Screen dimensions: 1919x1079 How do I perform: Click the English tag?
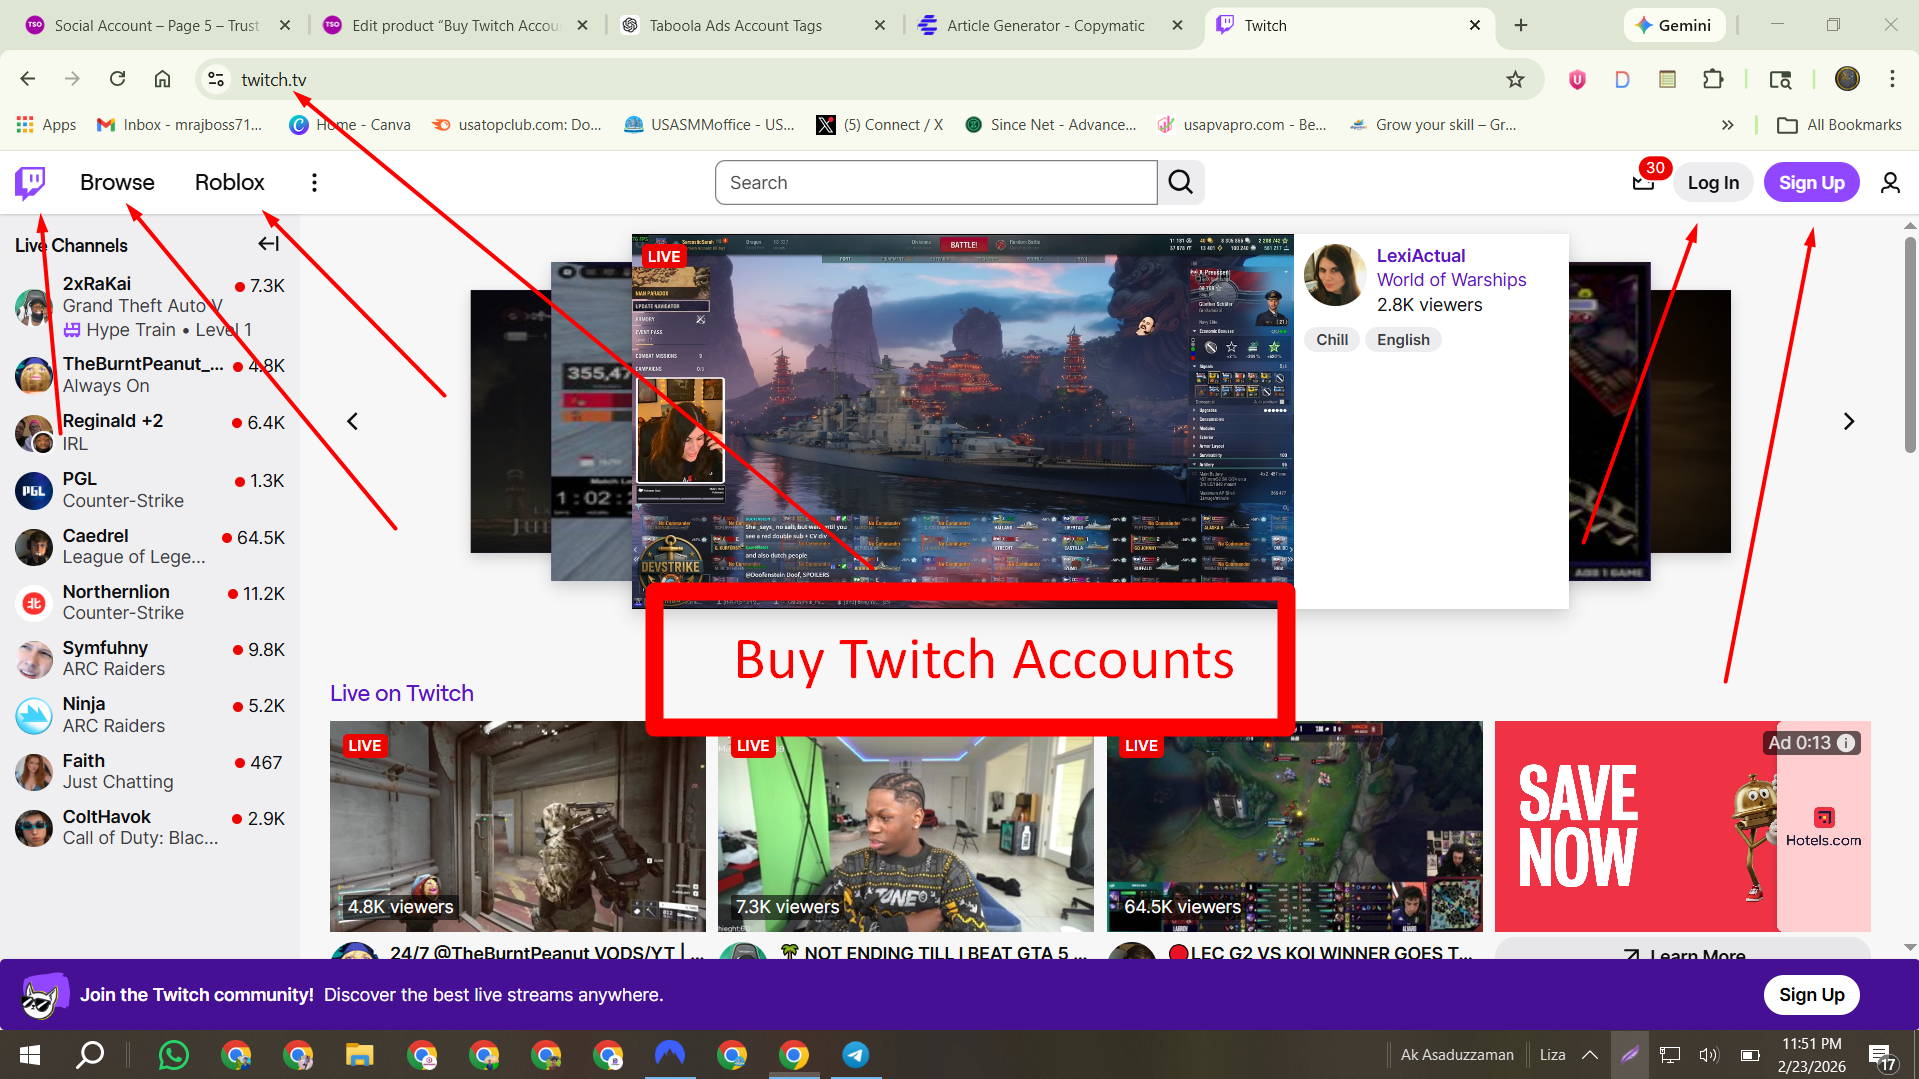tap(1402, 340)
